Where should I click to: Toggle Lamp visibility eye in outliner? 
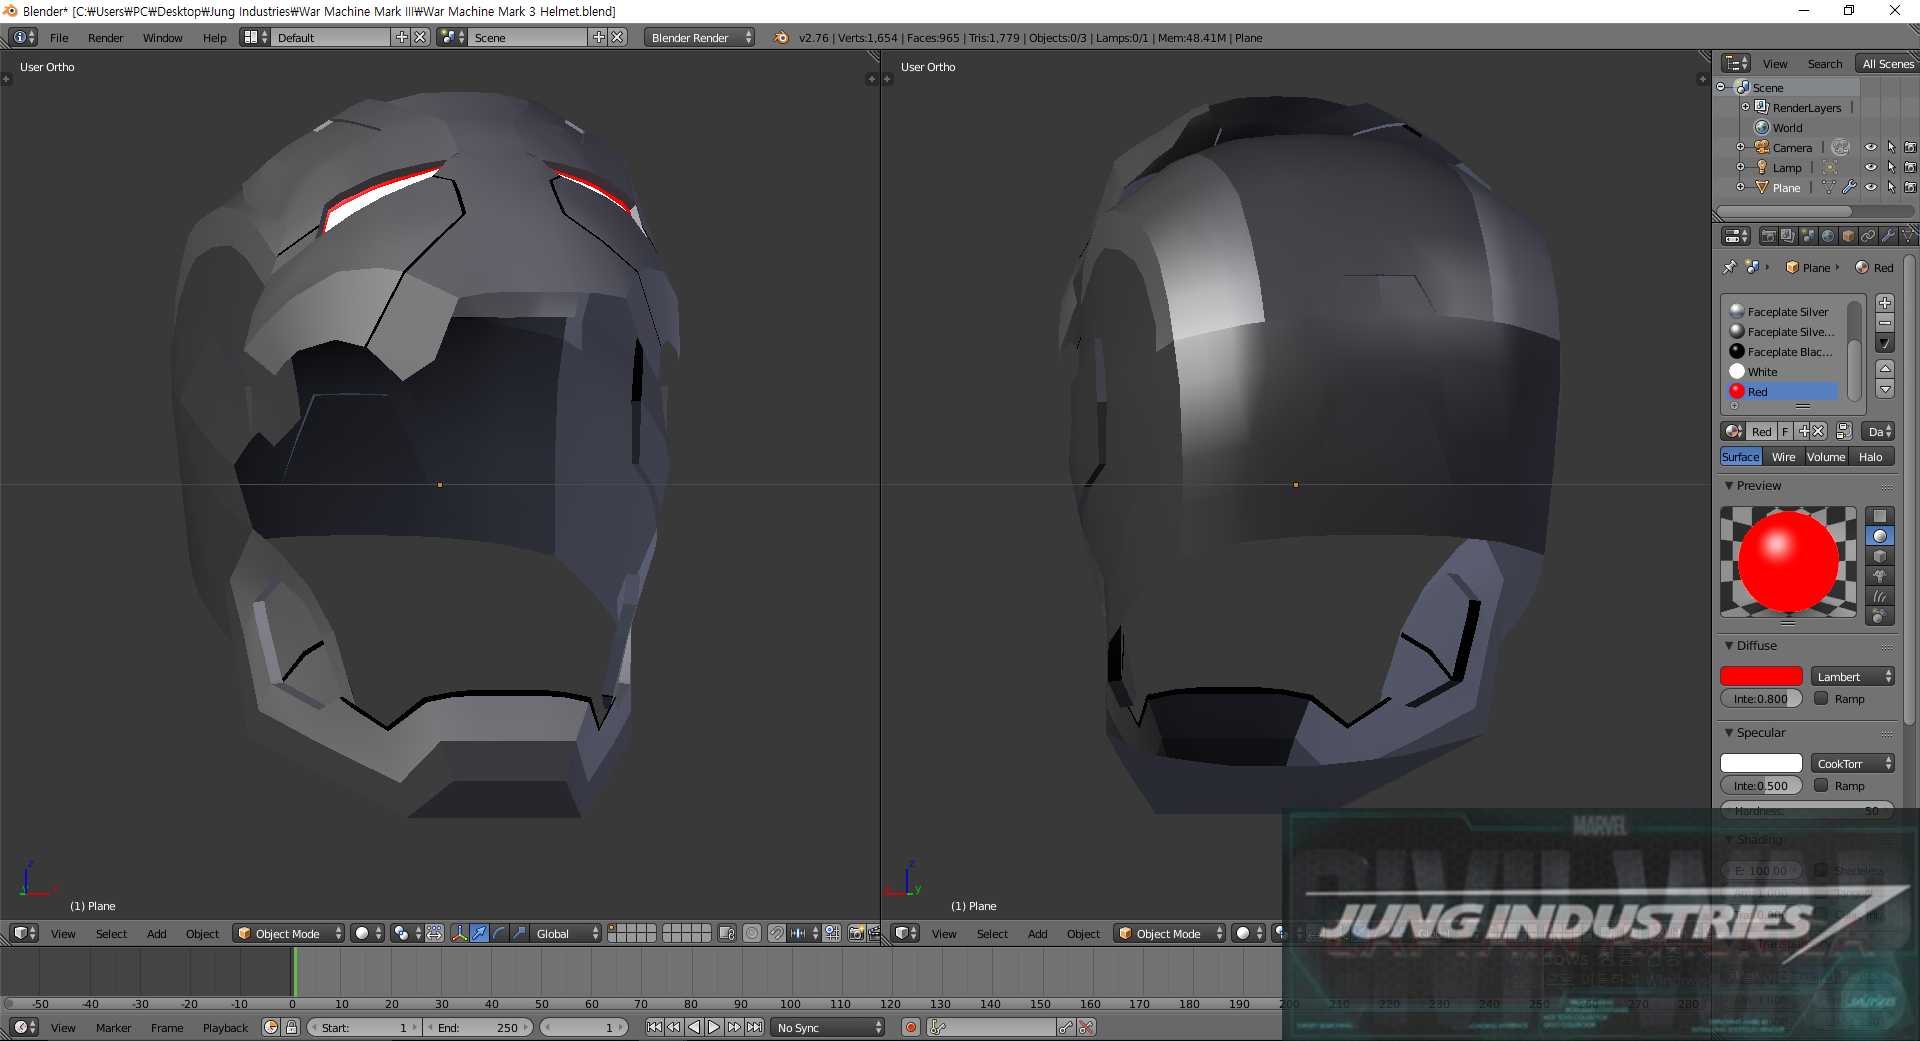click(1871, 167)
